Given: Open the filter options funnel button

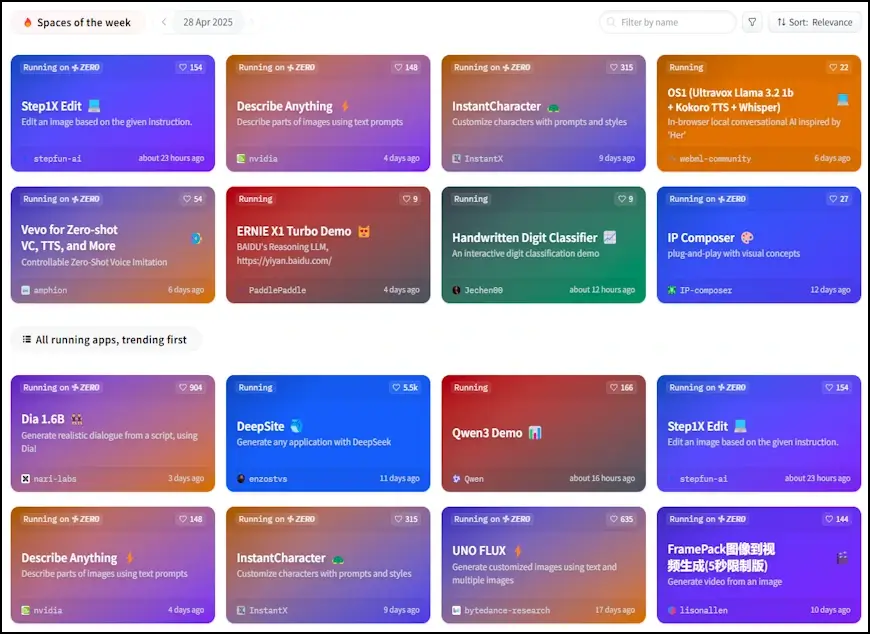Looking at the screenshot, I should point(752,22).
